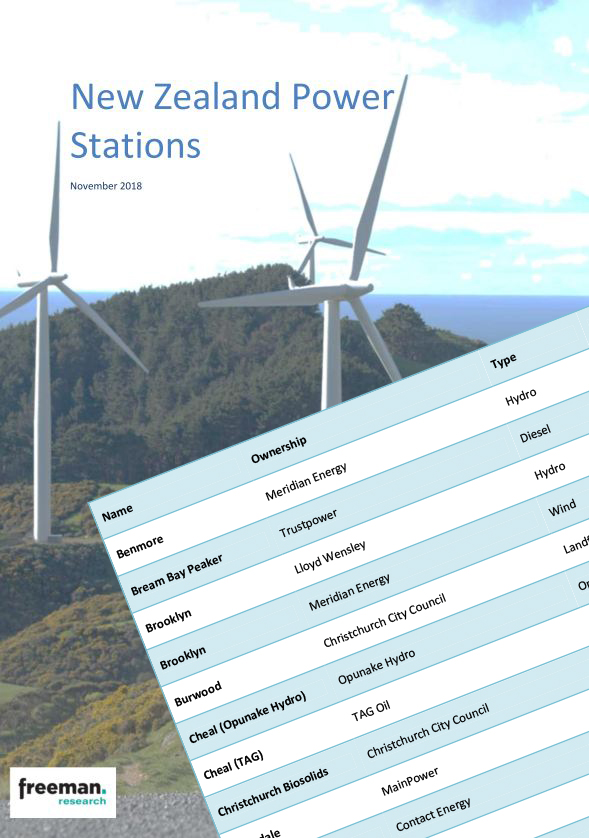Click the Diesel type cell

pyautogui.click(x=535, y=434)
